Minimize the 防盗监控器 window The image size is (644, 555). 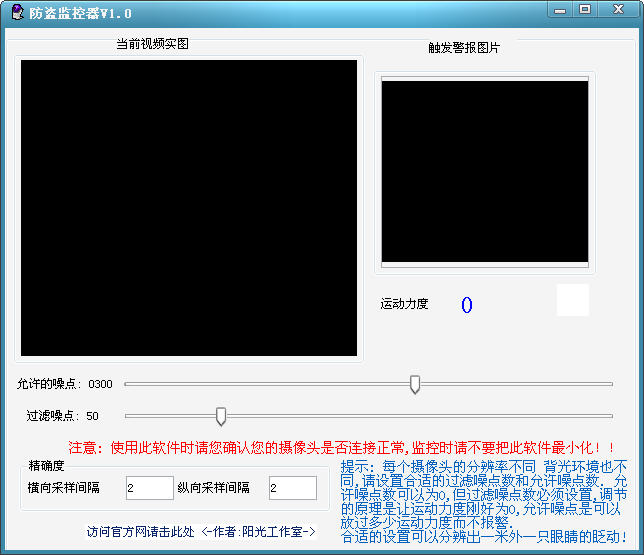561,9
